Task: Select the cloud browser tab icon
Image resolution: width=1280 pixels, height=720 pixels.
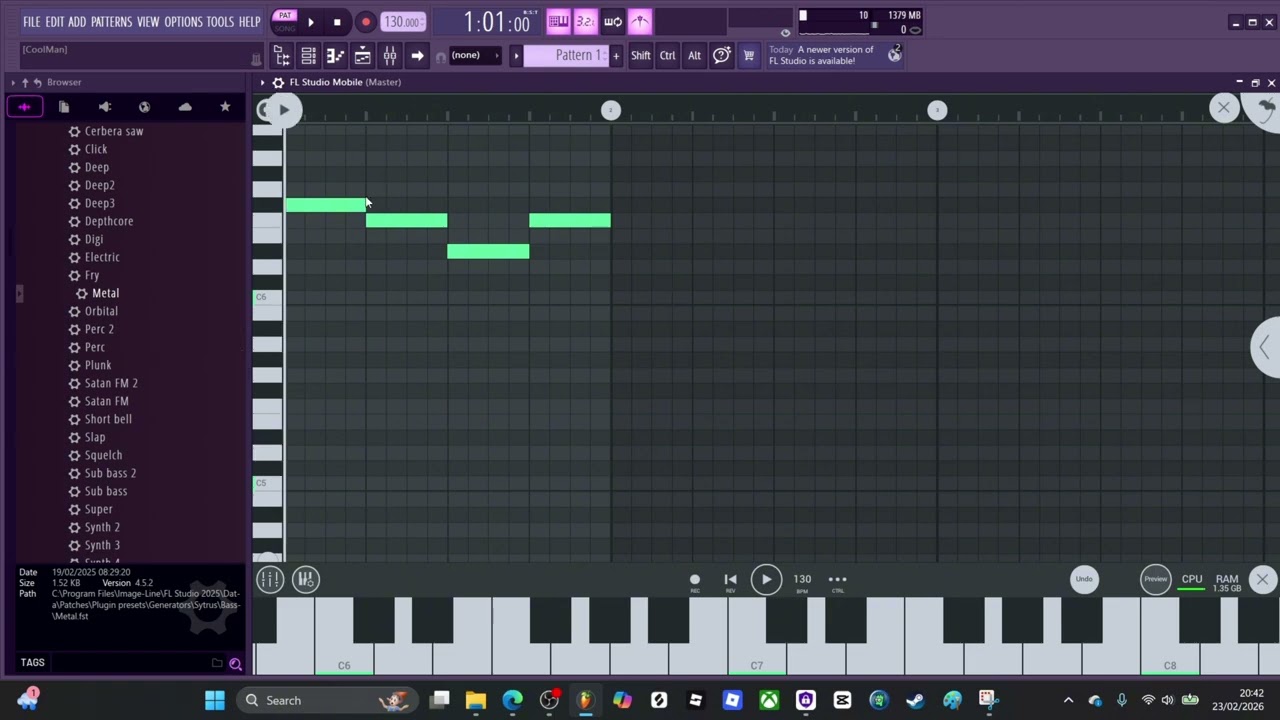Action: pos(185,107)
